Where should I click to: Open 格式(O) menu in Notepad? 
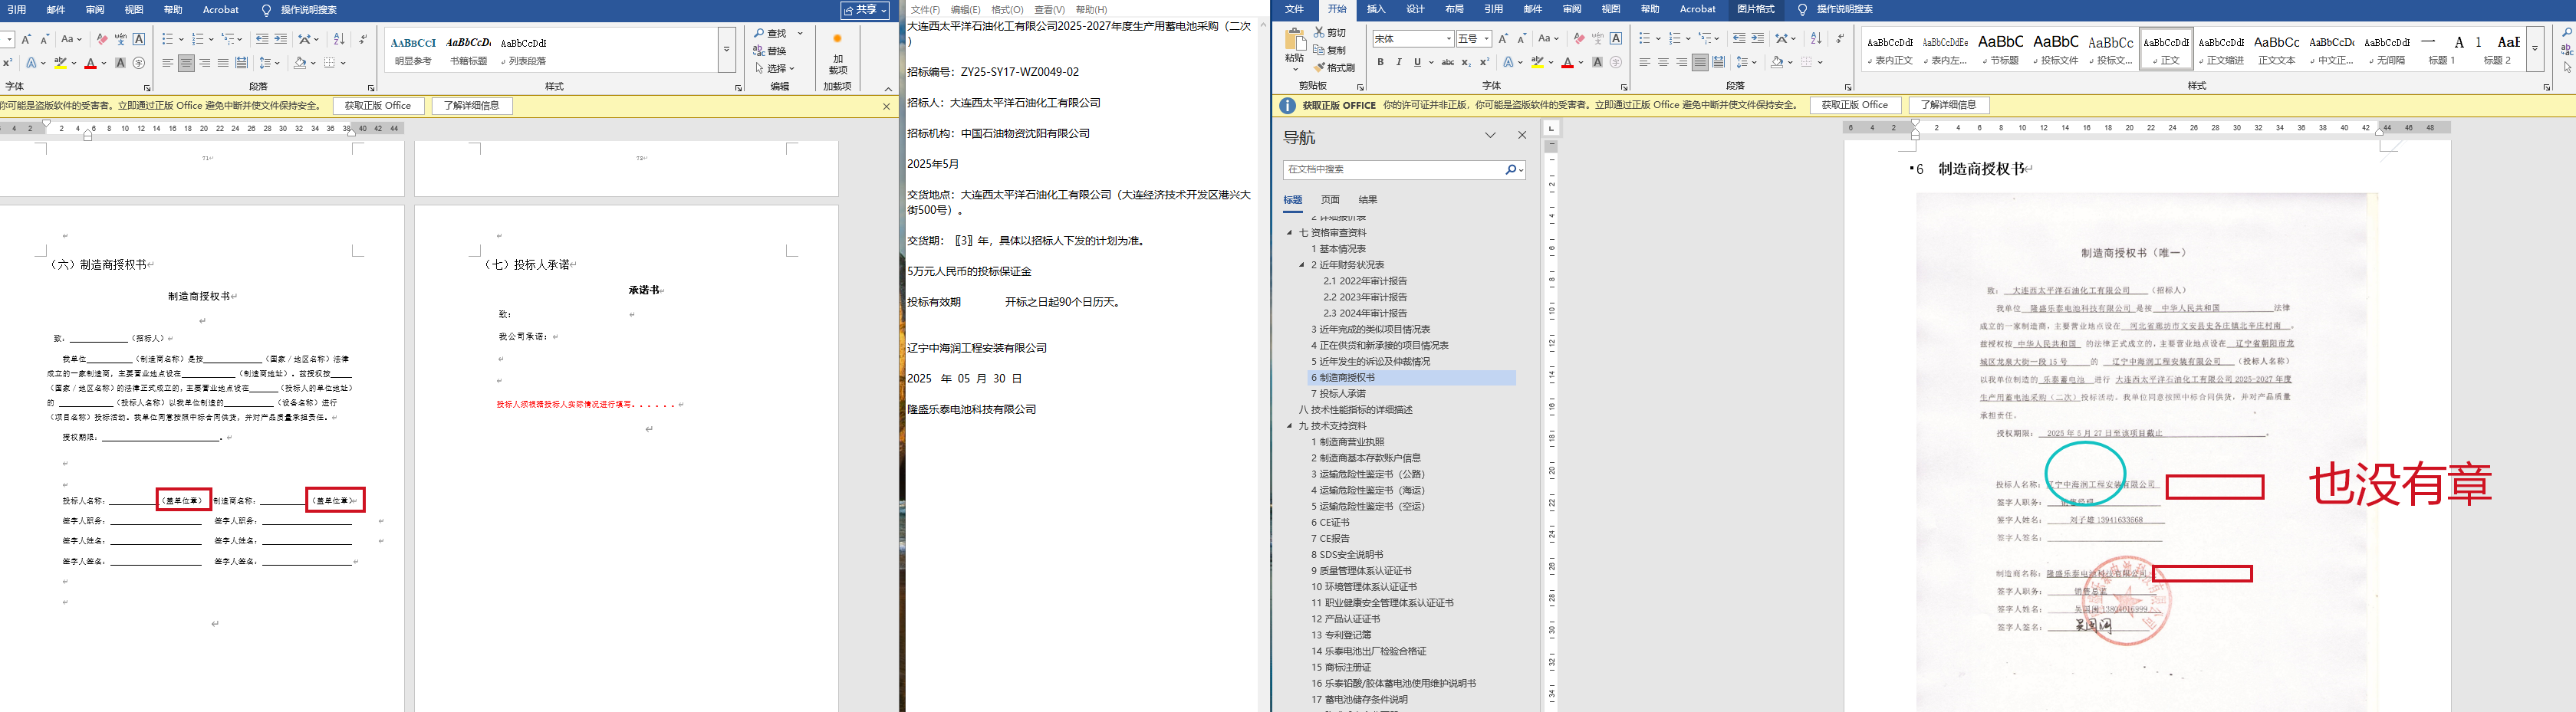tap(1007, 10)
